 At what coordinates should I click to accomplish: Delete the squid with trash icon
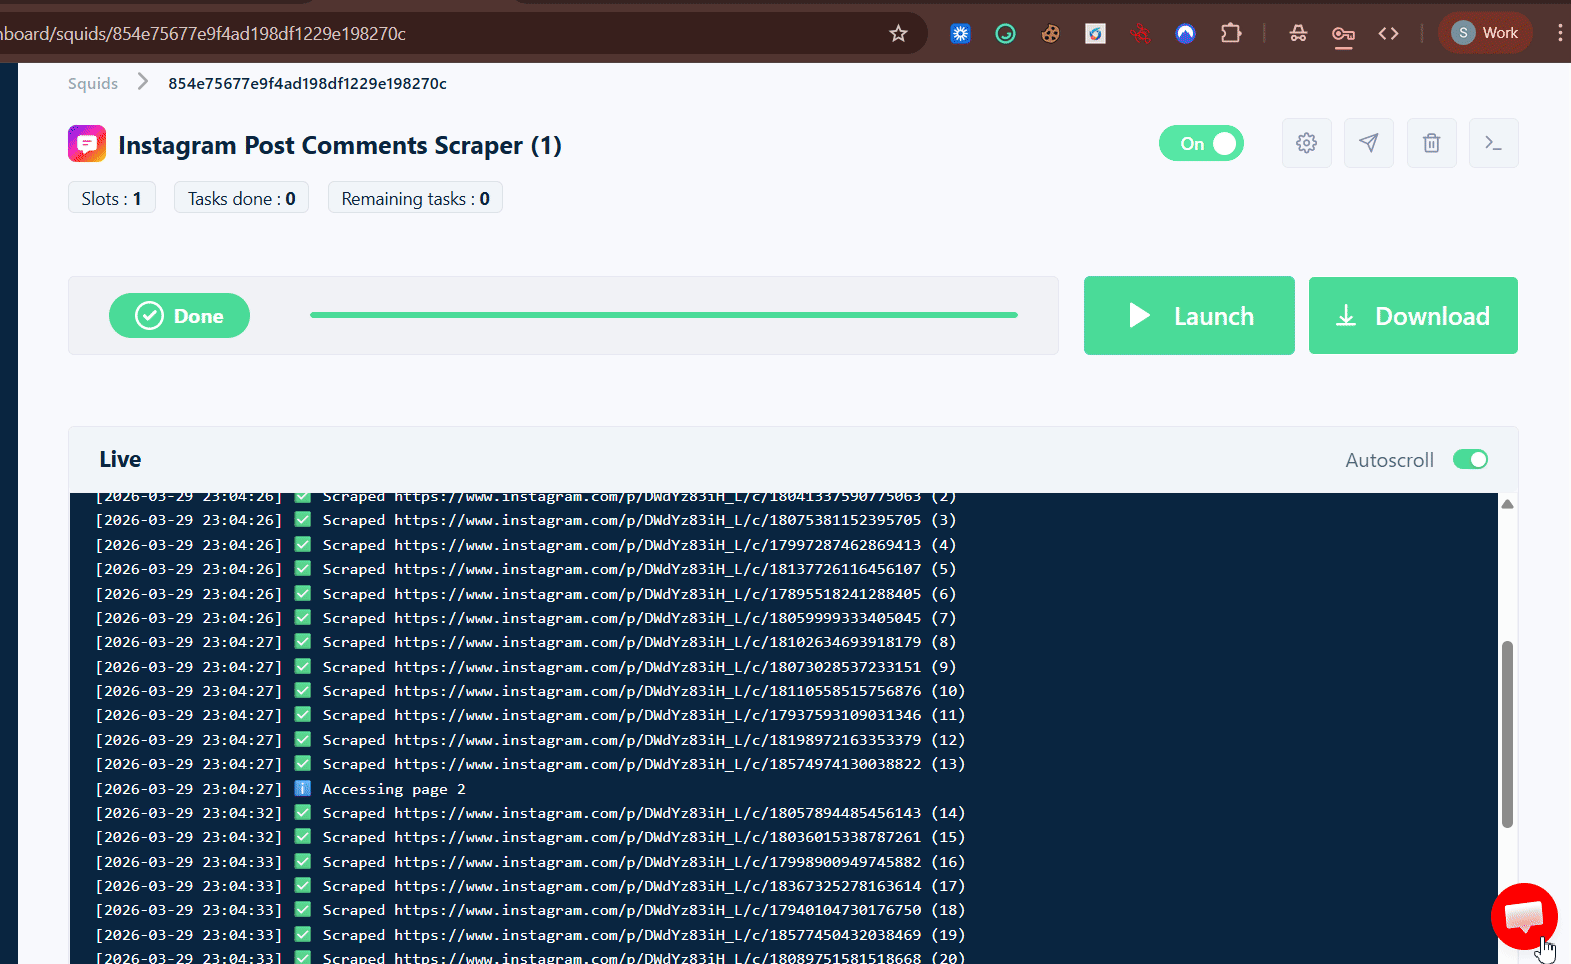click(1431, 143)
